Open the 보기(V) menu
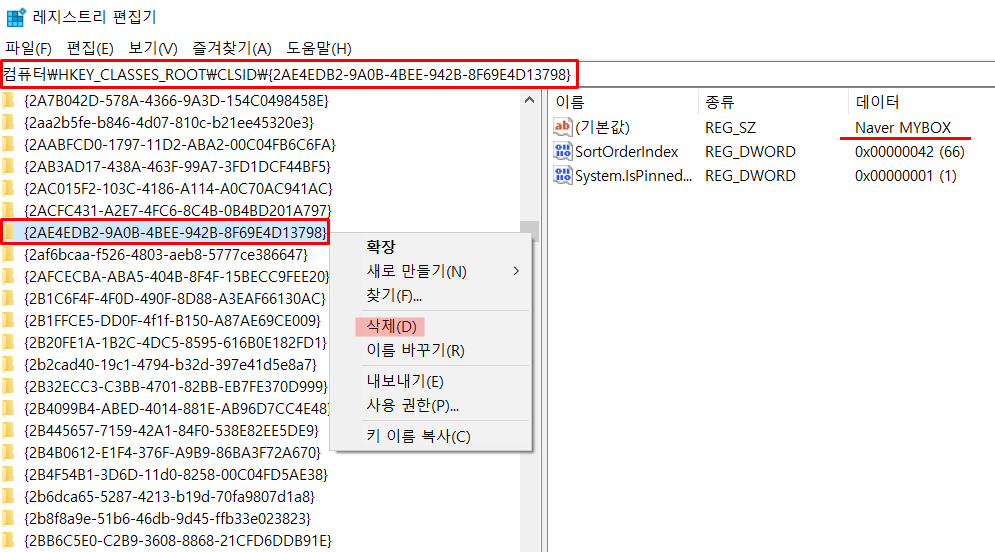The width and height of the screenshot is (995, 552). [x=152, y=48]
